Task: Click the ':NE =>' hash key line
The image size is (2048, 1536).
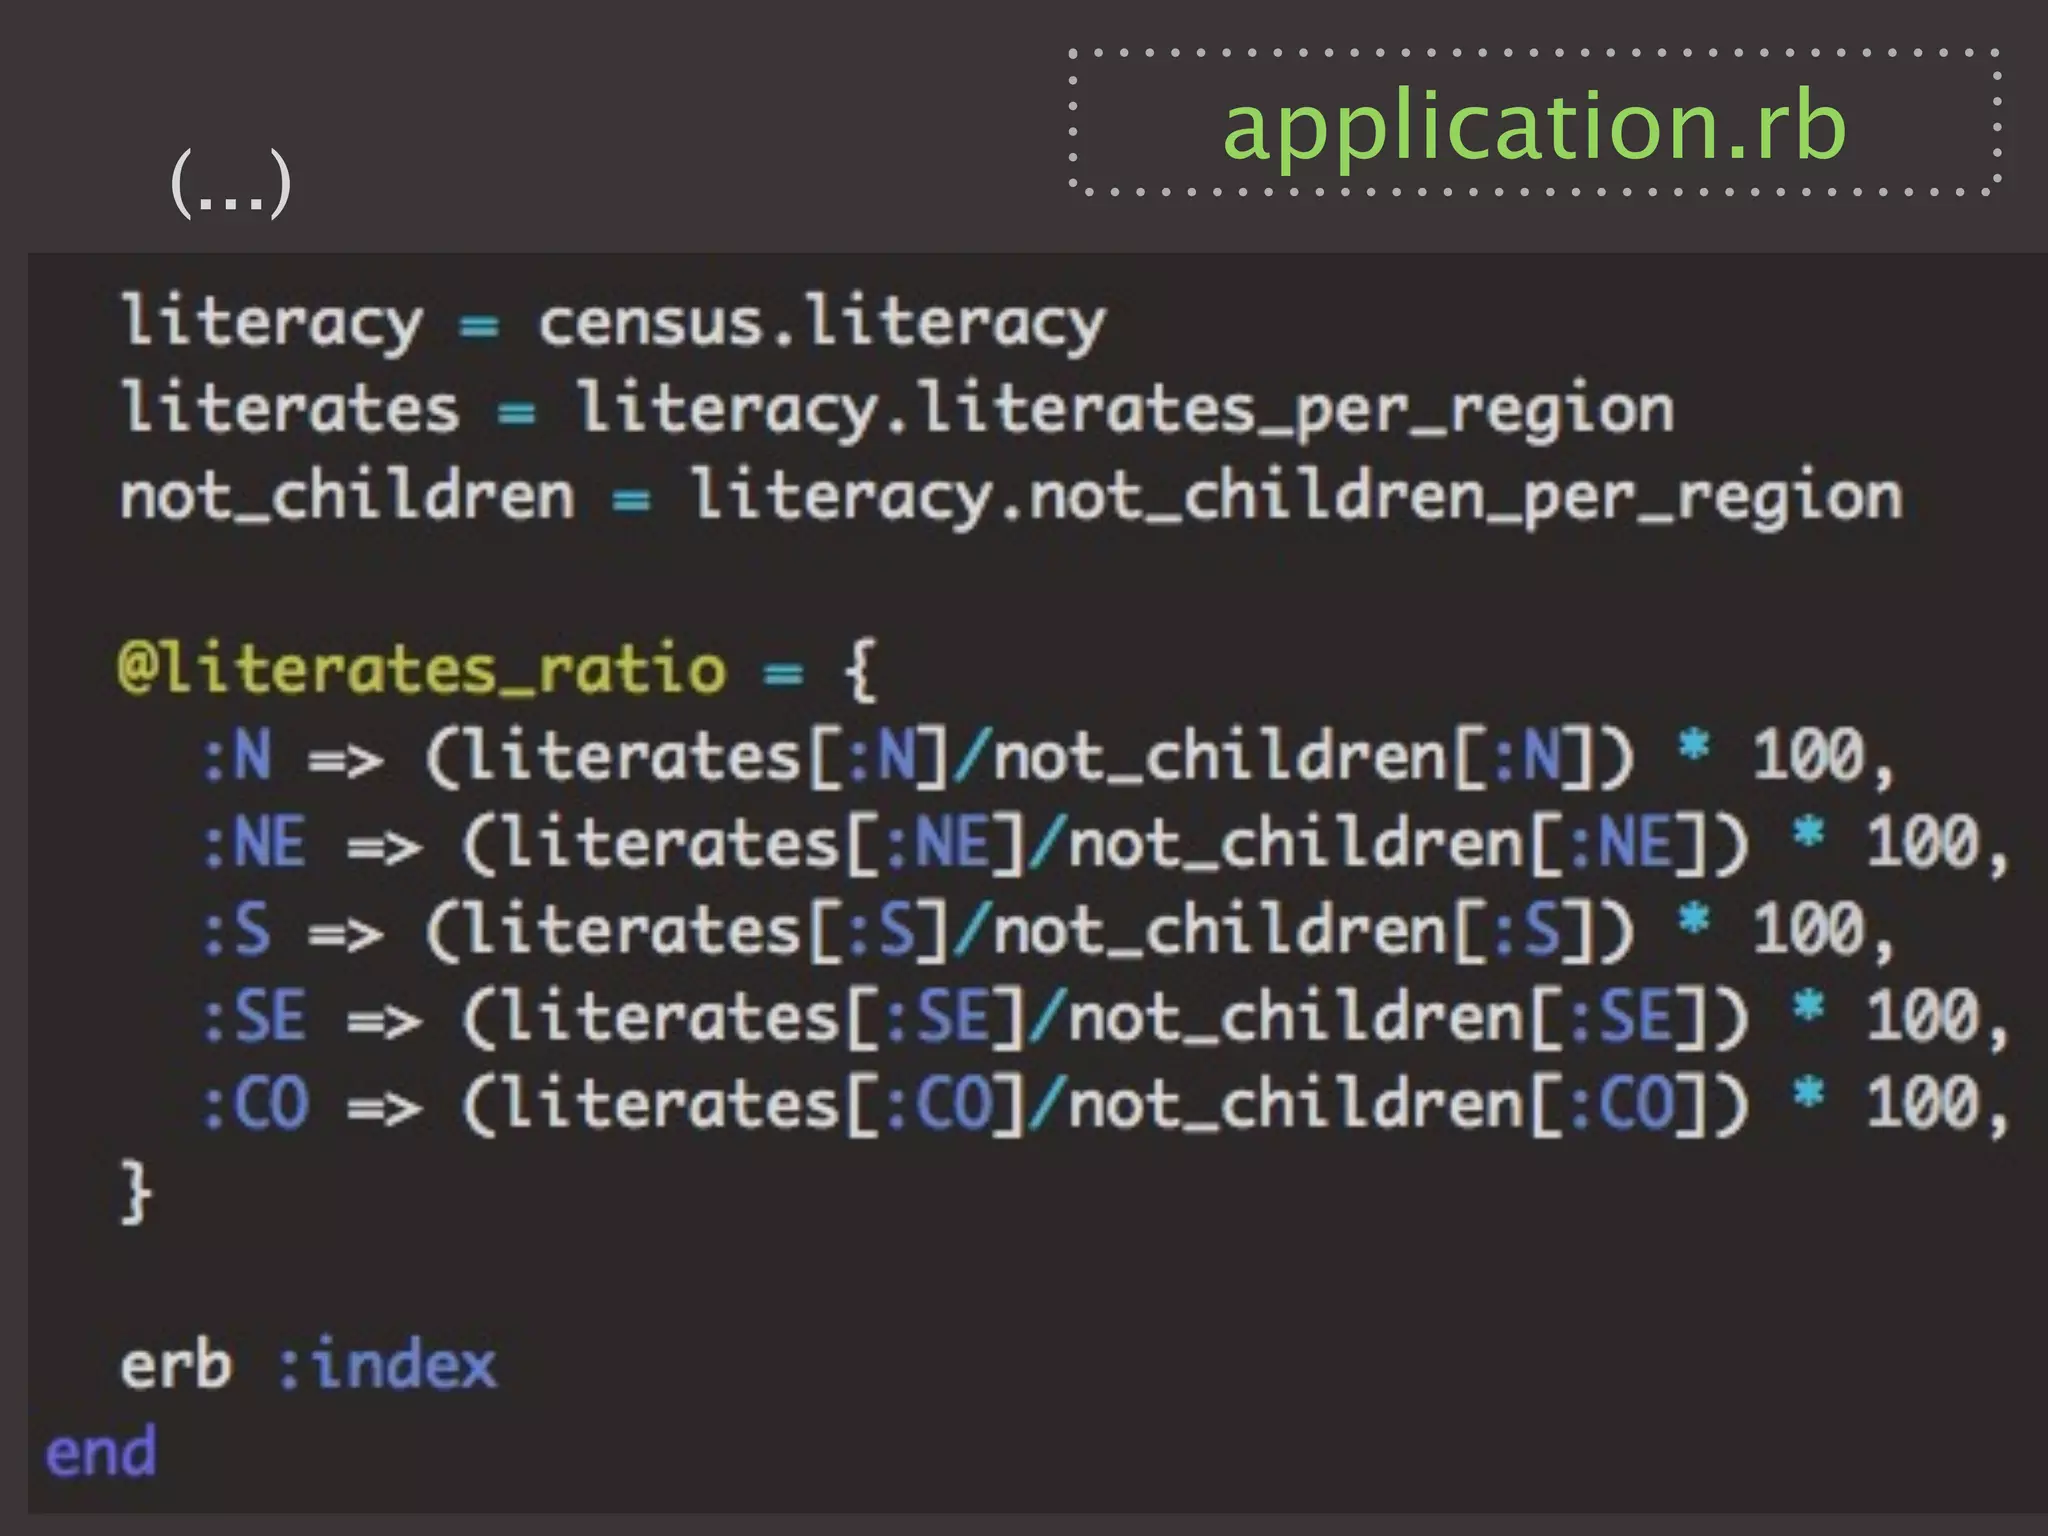Action: [x=1105, y=843]
